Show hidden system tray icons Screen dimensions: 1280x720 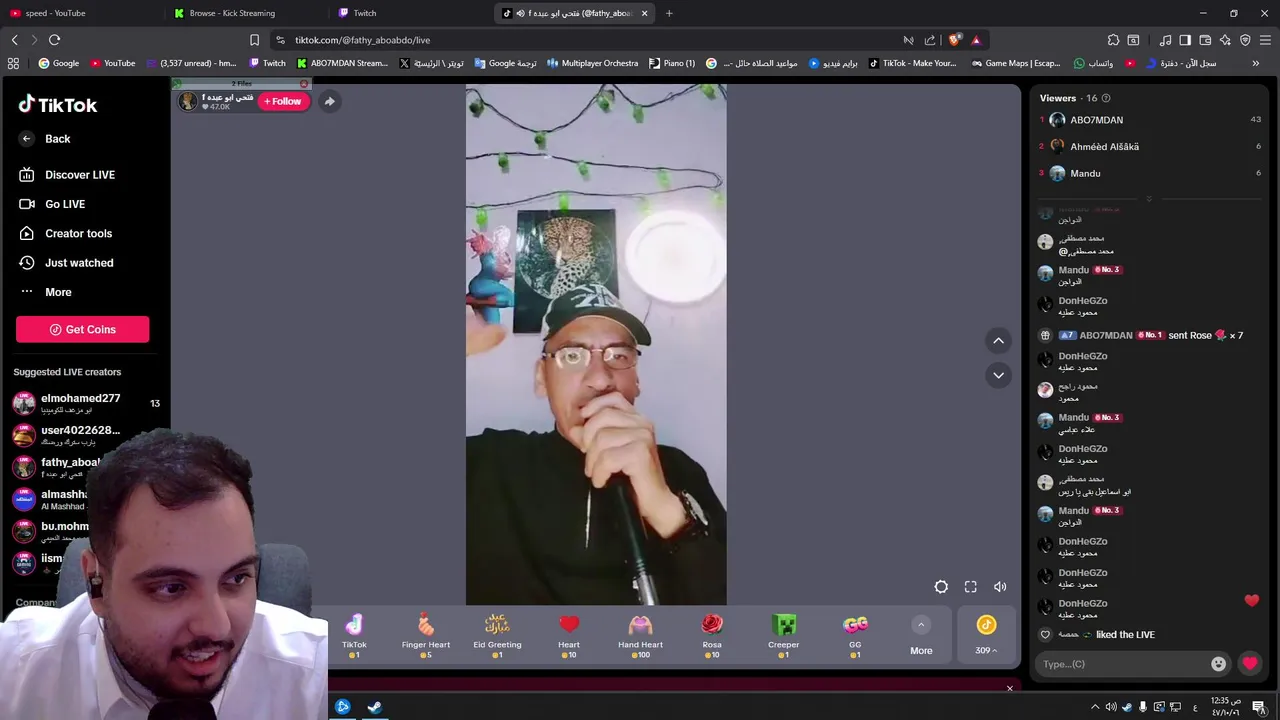point(1095,707)
